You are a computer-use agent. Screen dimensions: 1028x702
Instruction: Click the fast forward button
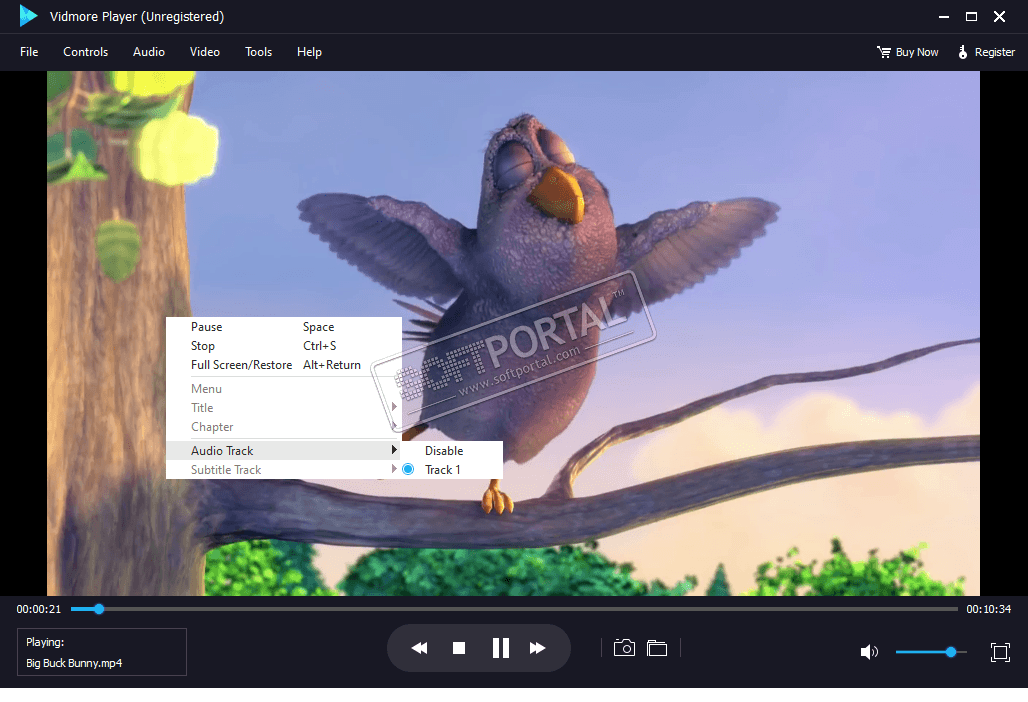(538, 648)
